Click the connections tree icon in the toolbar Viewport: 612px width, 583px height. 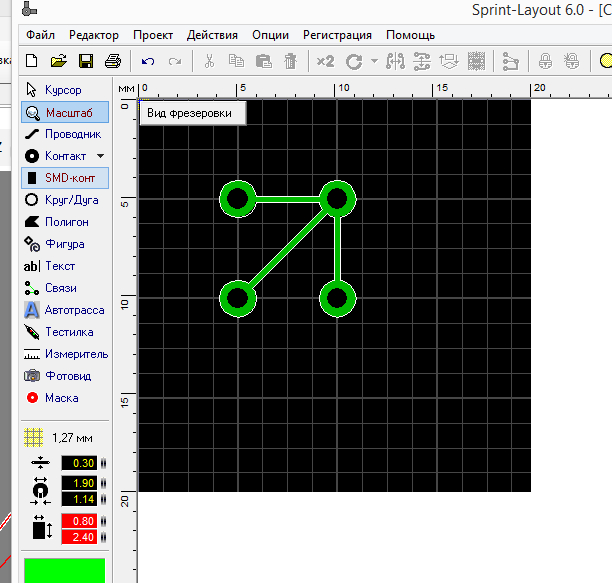coord(511,61)
